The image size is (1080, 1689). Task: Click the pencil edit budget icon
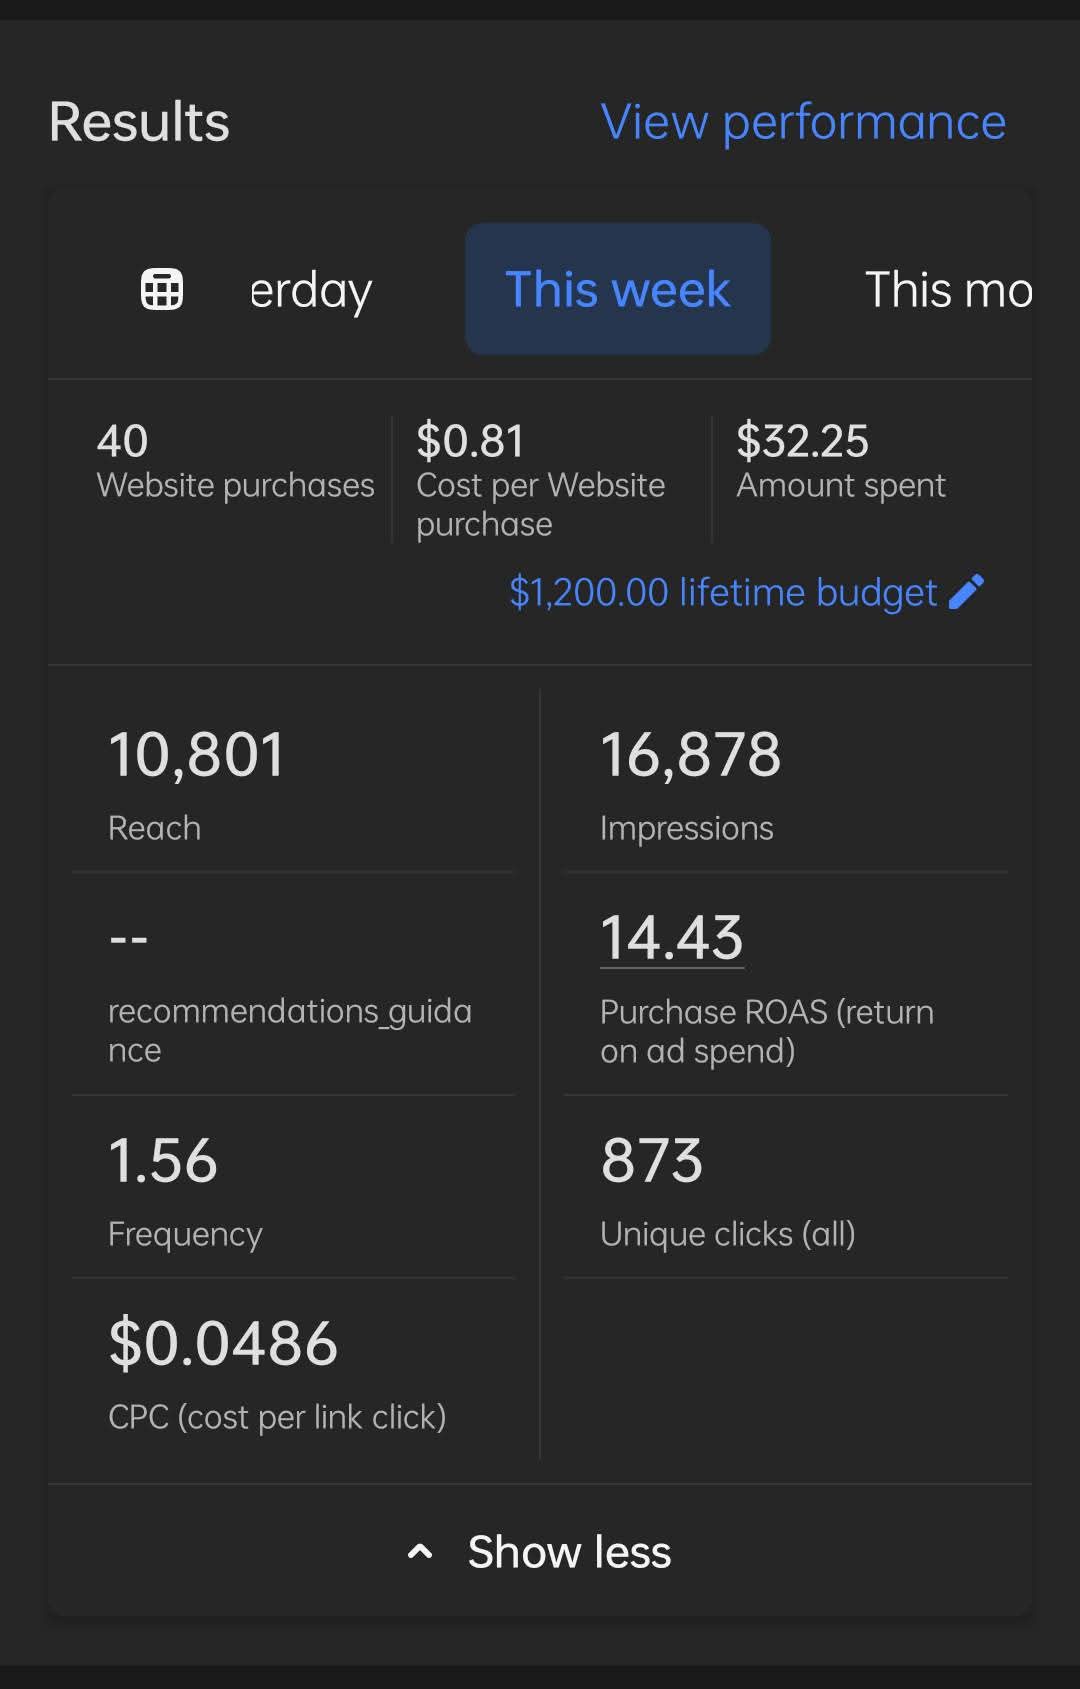point(966,592)
